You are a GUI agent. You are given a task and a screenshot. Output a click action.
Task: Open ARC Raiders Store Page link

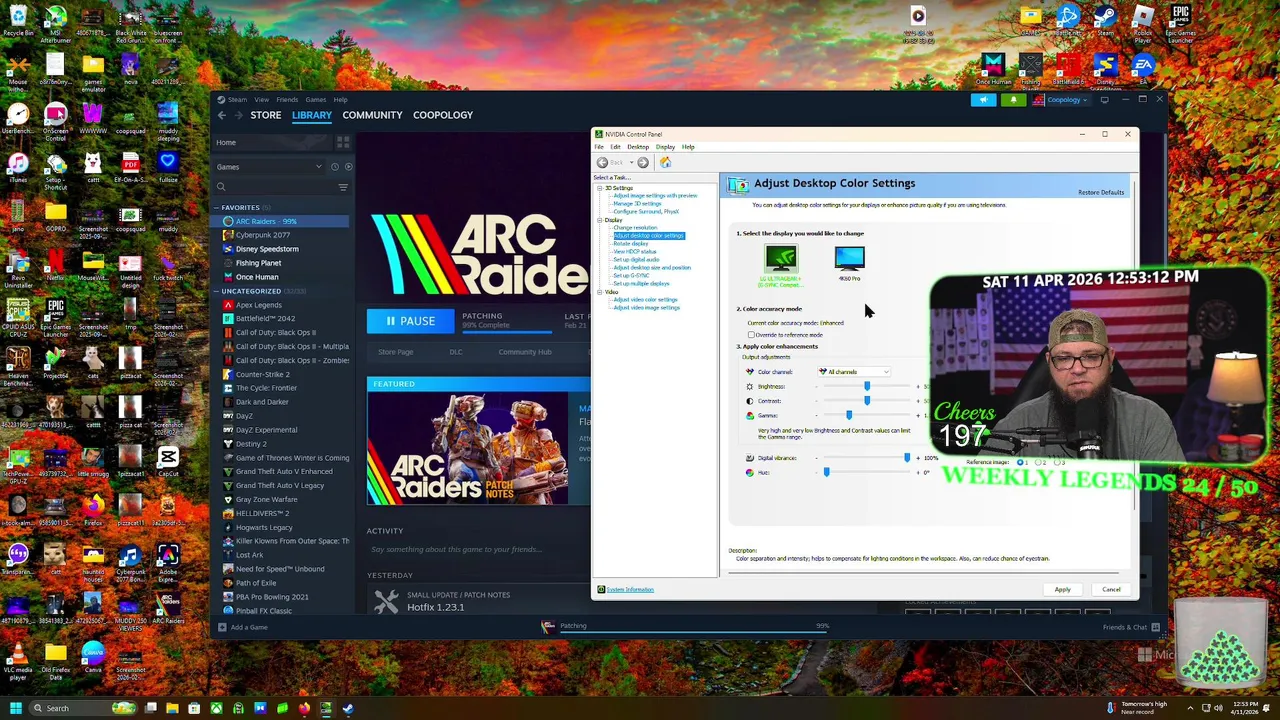click(396, 352)
